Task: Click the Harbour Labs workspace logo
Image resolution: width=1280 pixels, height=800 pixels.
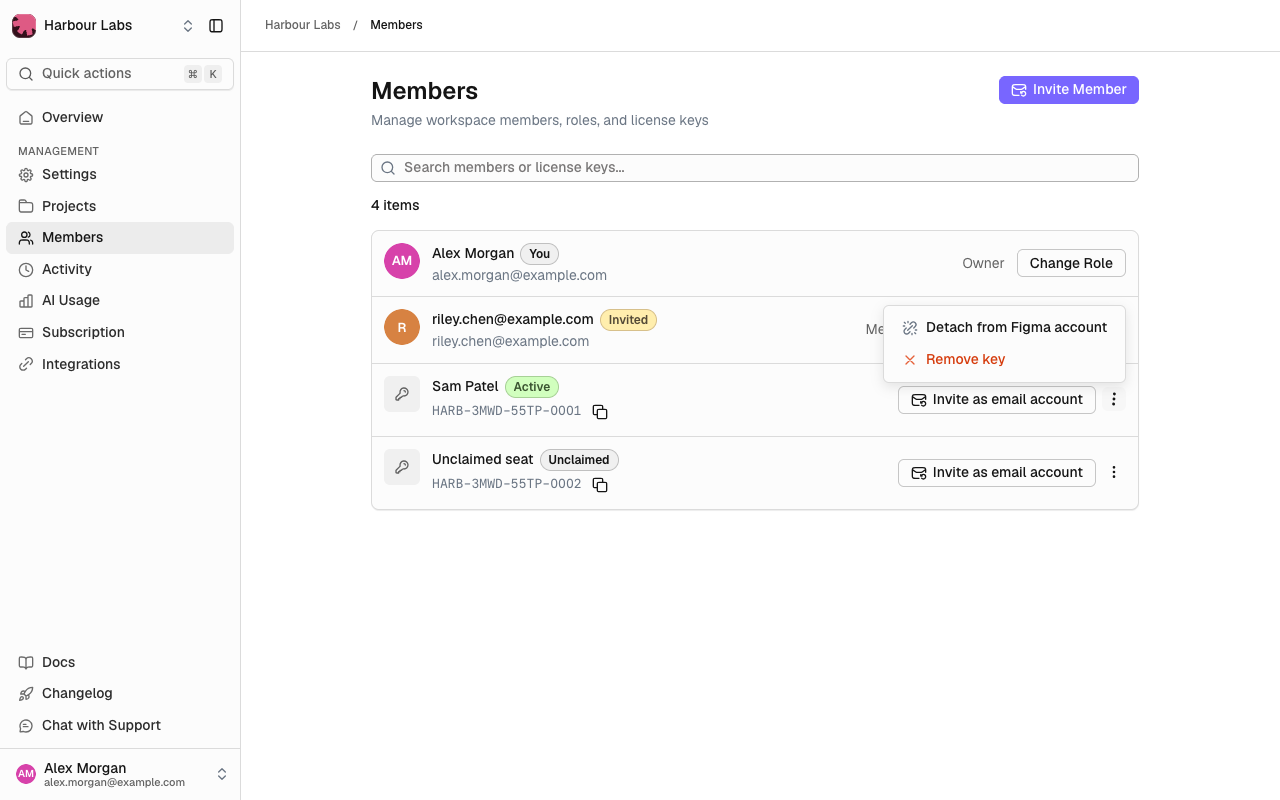Action: (24, 26)
